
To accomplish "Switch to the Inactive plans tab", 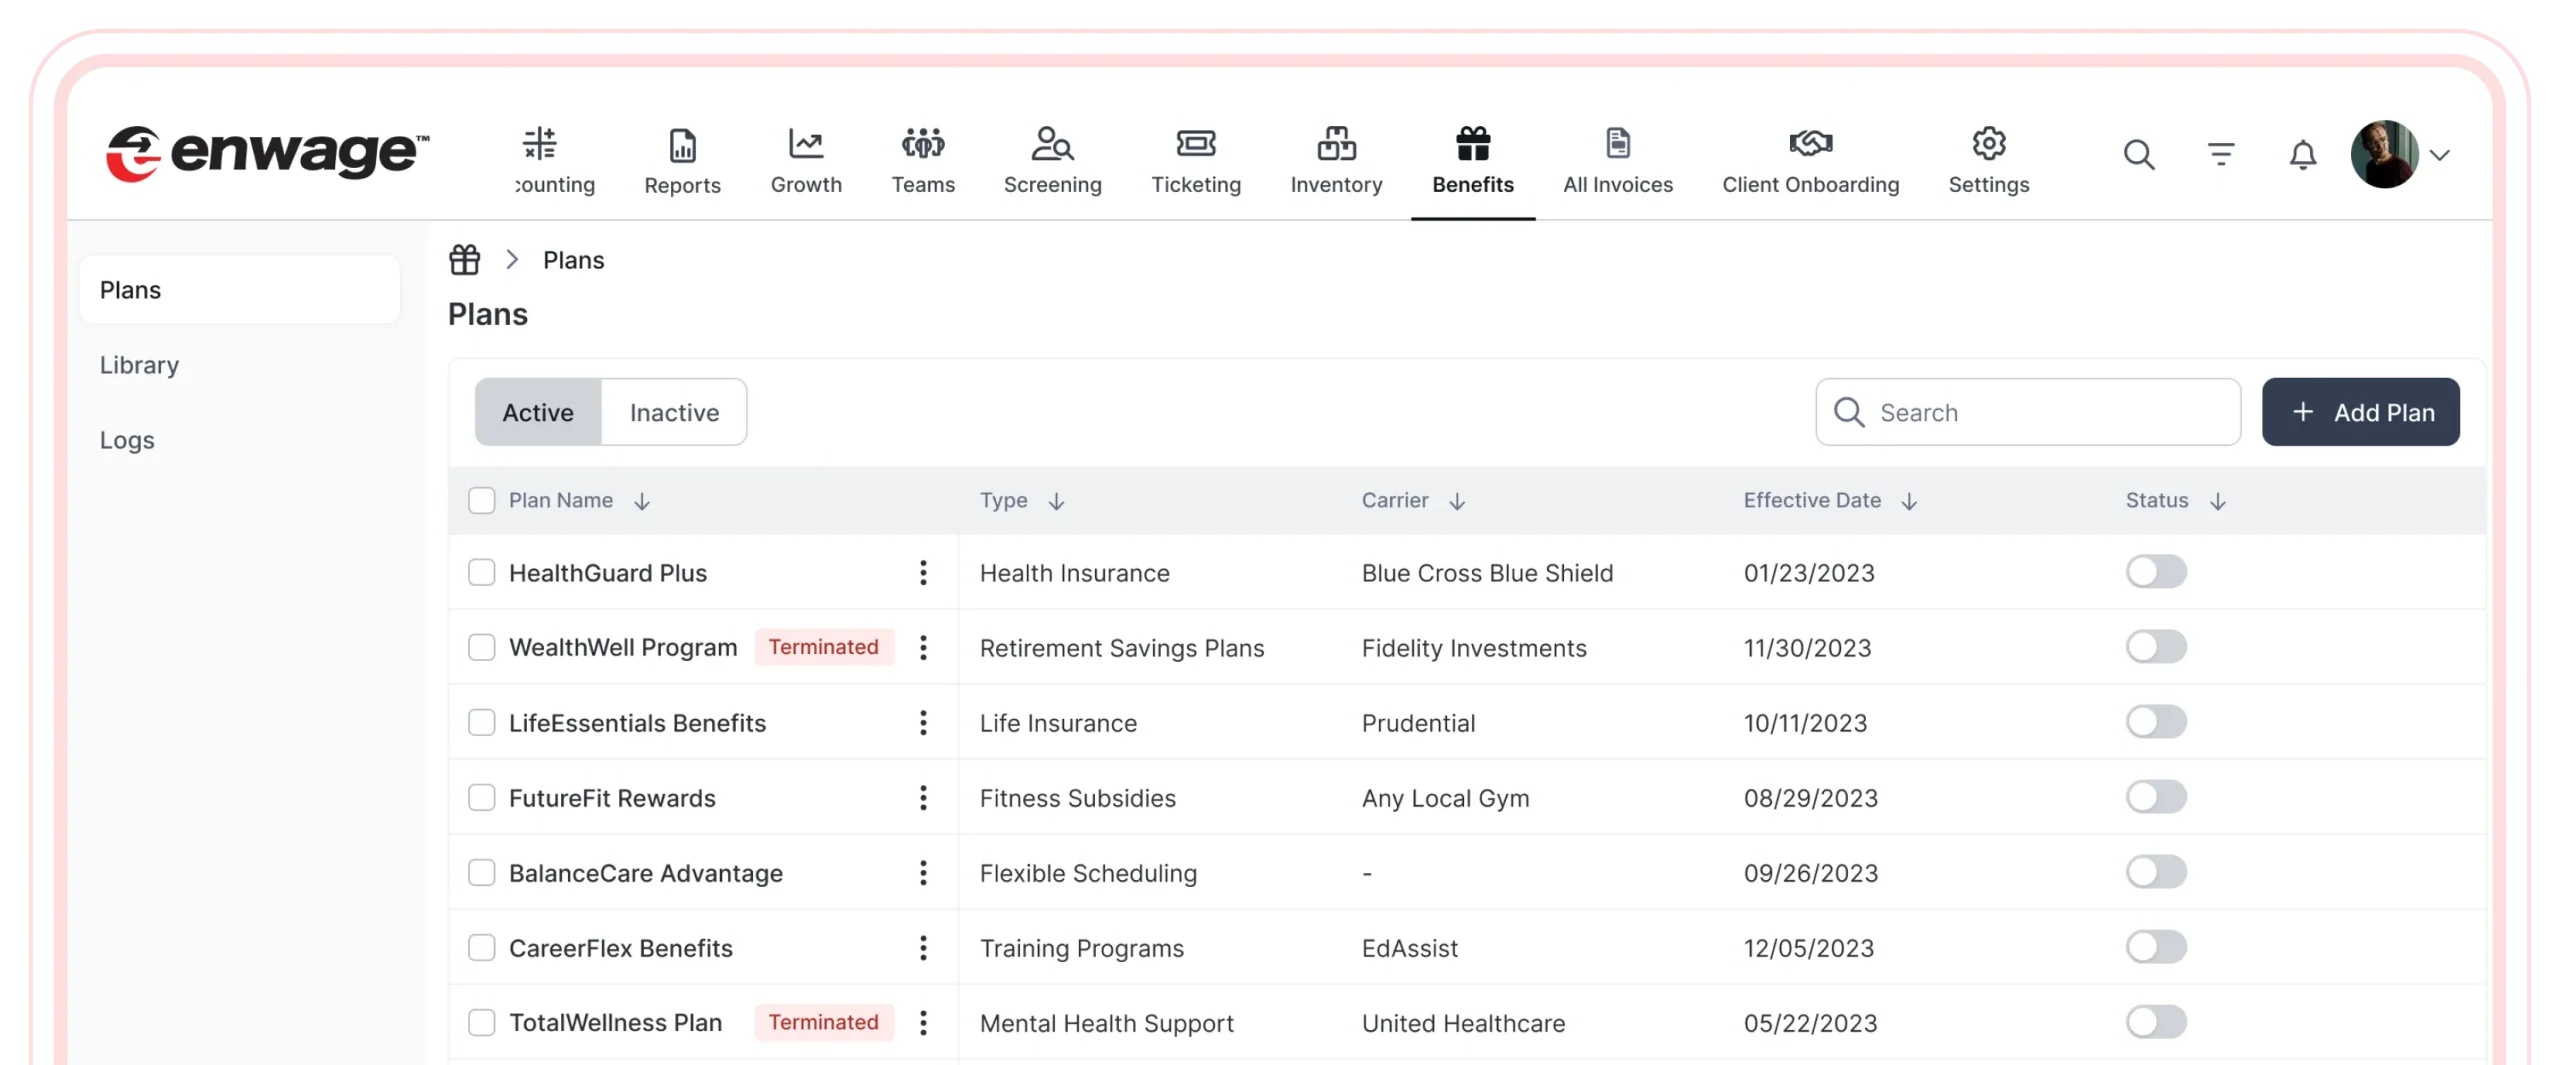I will point(674,412).
